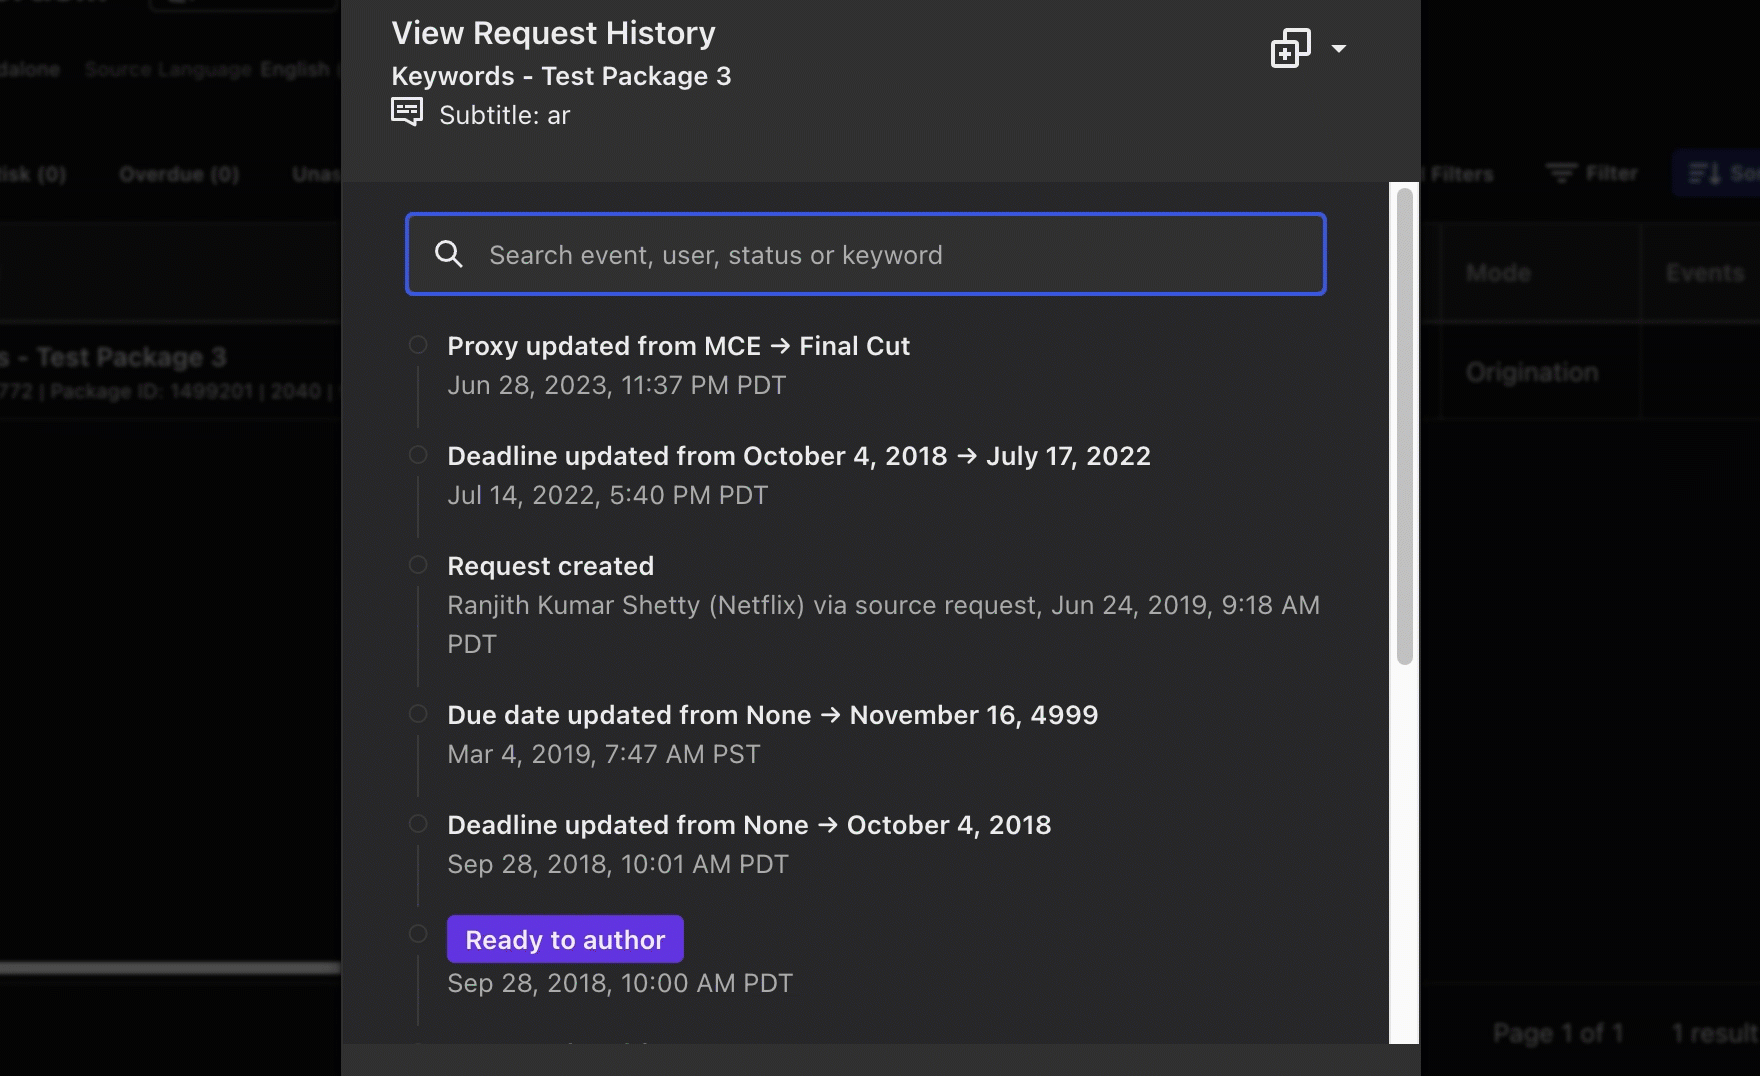Click the timeline node beside the July 2022 deadline event

pos(418,454)
